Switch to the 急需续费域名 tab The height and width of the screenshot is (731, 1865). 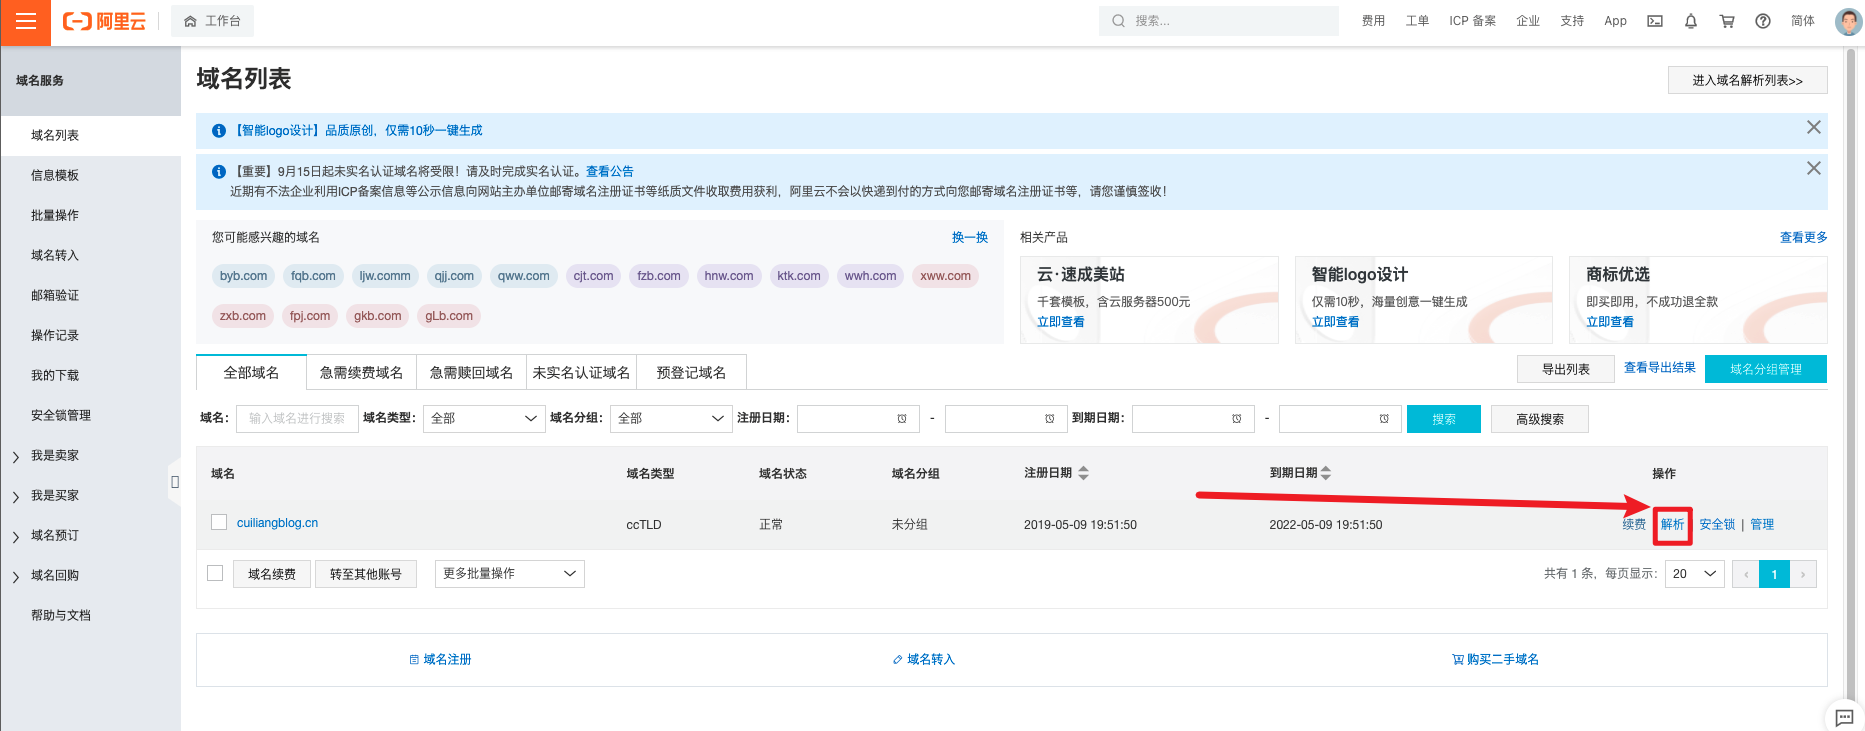pyautogui.click(x=361, y=372)
